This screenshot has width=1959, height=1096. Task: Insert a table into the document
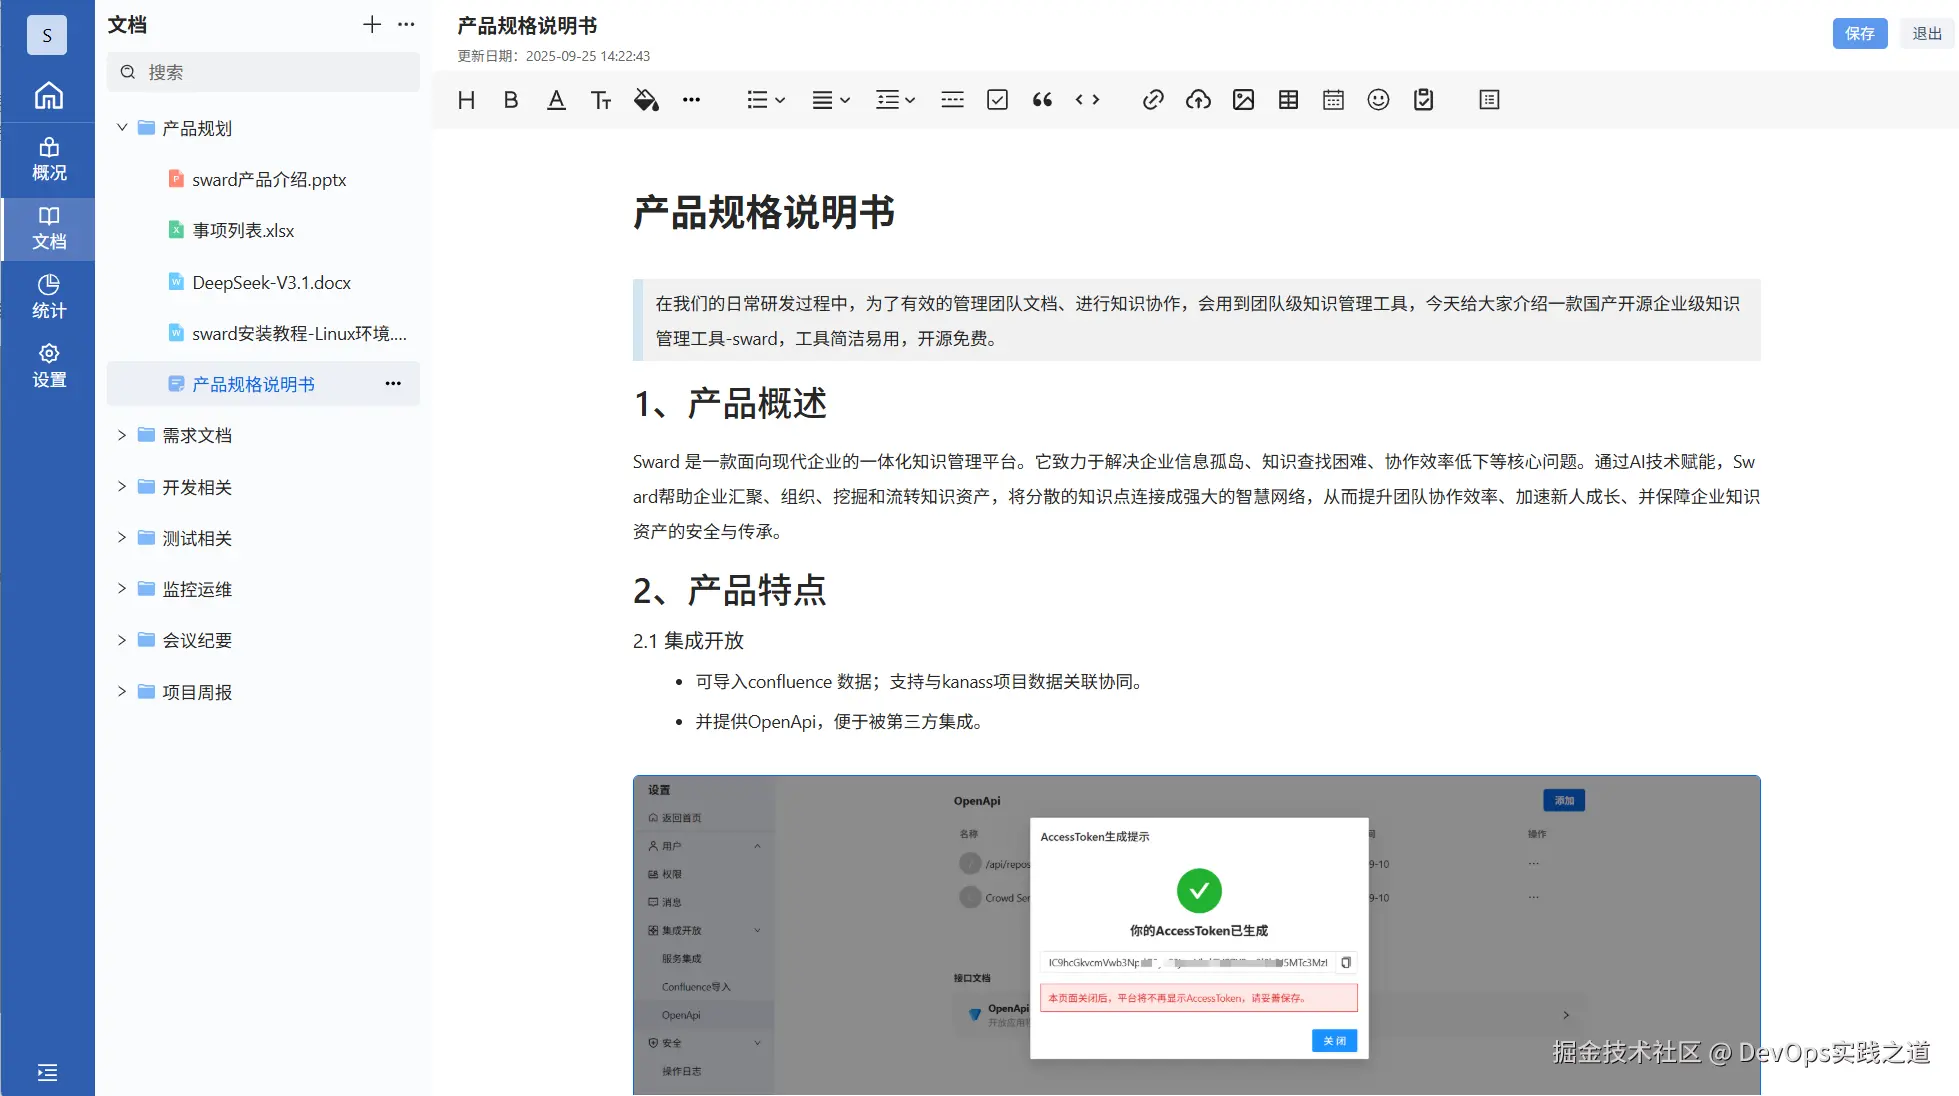pyautogui.click(x=1288, y=99)
